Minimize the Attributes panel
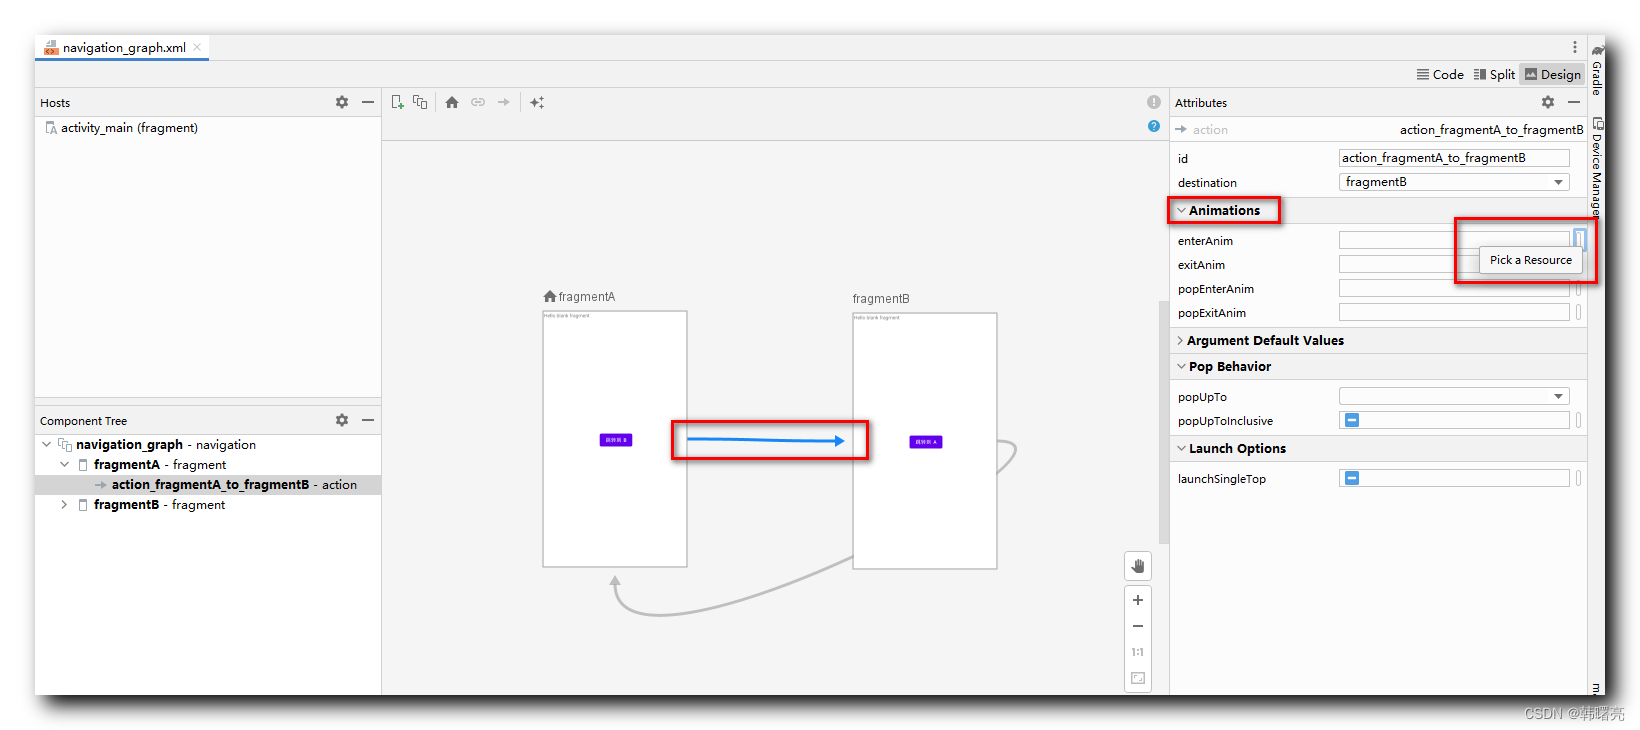 (x=1574, y=102)
